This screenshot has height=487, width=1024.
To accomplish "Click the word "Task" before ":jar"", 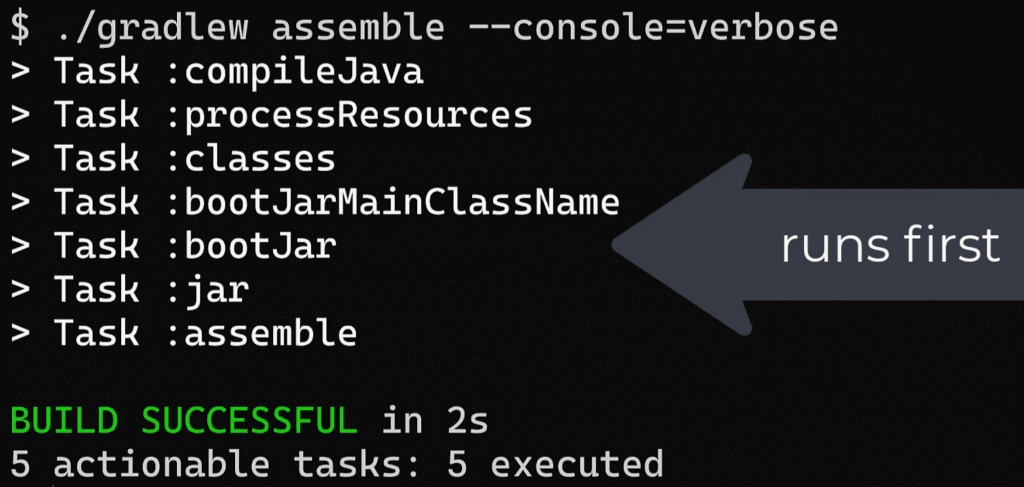I will pos(97,290).
